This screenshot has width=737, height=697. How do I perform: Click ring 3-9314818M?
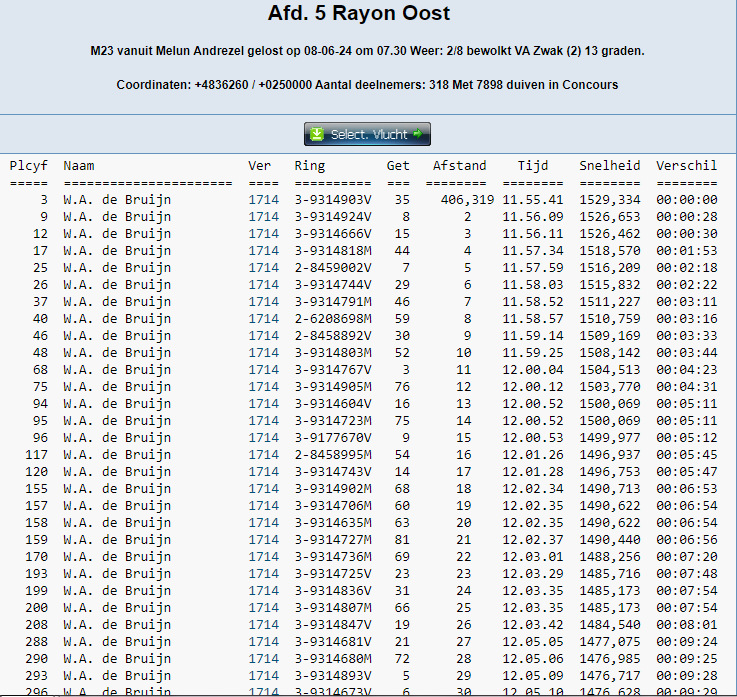click(x=333, y=250)
